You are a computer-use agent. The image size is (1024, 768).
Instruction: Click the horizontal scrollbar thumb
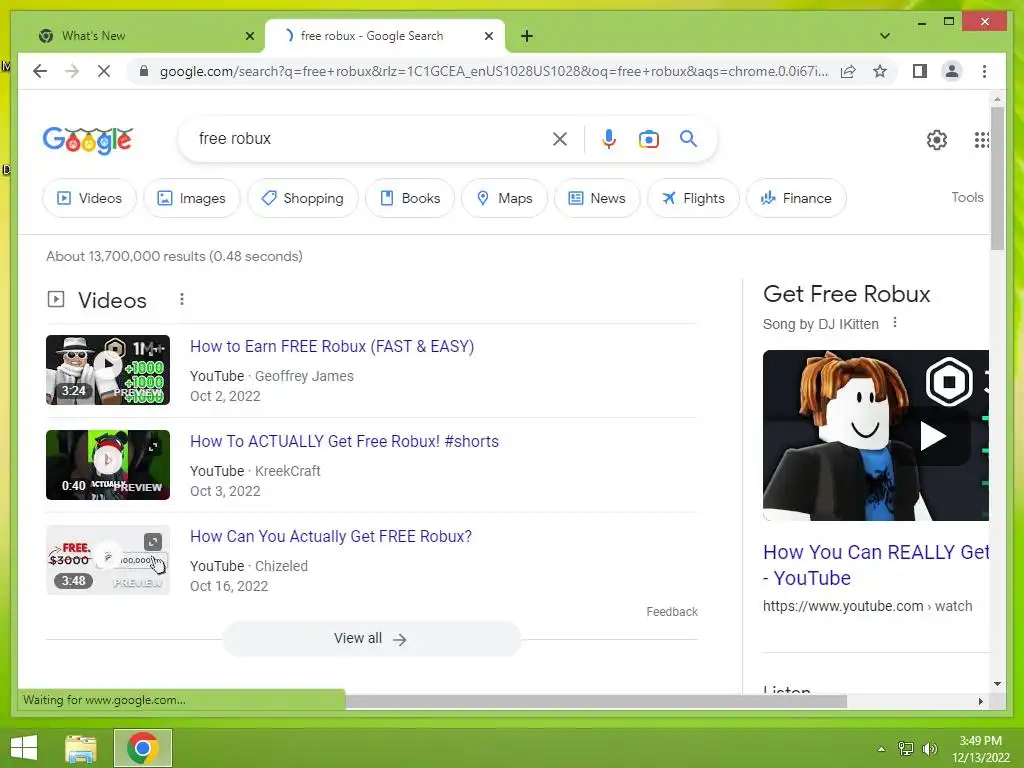coord(596,701)
